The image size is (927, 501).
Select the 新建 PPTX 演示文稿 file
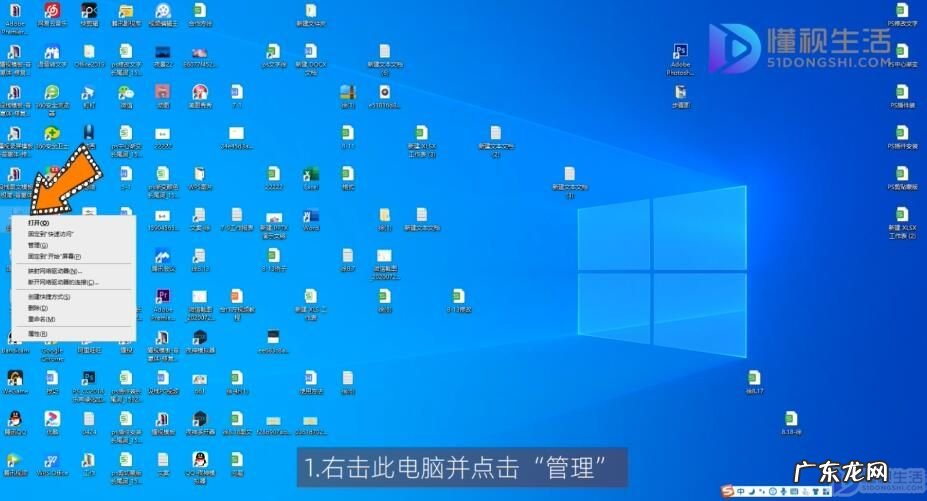[x=274, y=218]
